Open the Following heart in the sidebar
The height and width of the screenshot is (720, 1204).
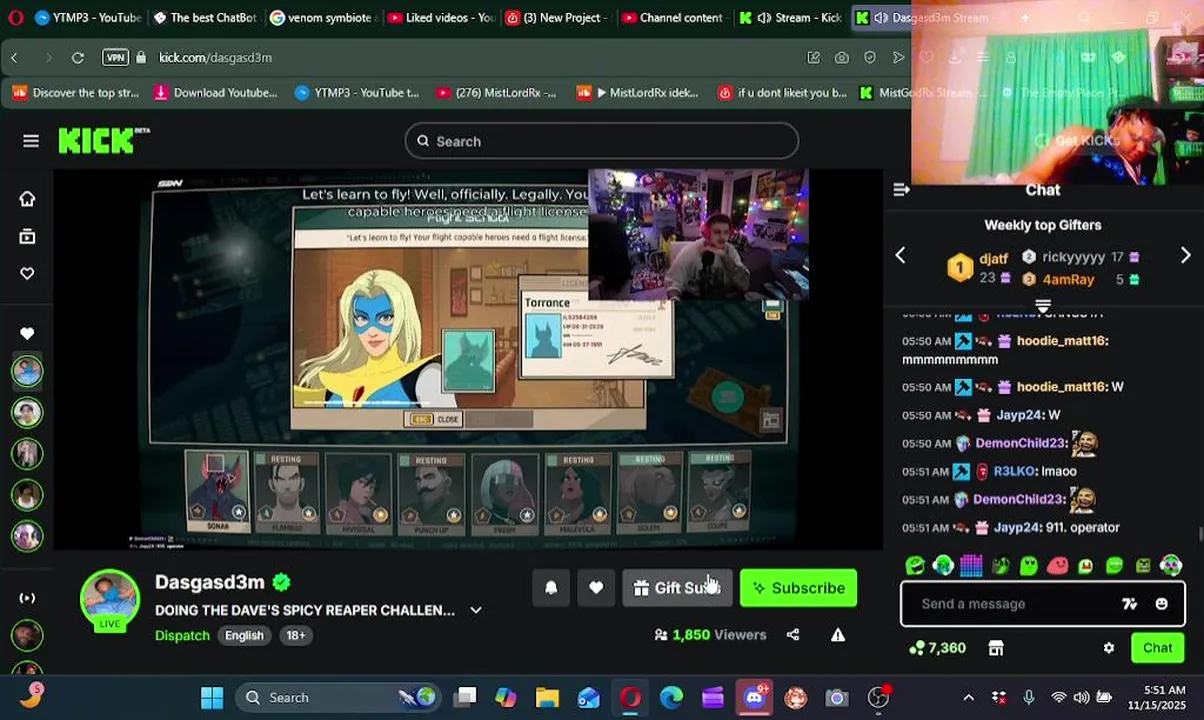[x=27, y=274]
